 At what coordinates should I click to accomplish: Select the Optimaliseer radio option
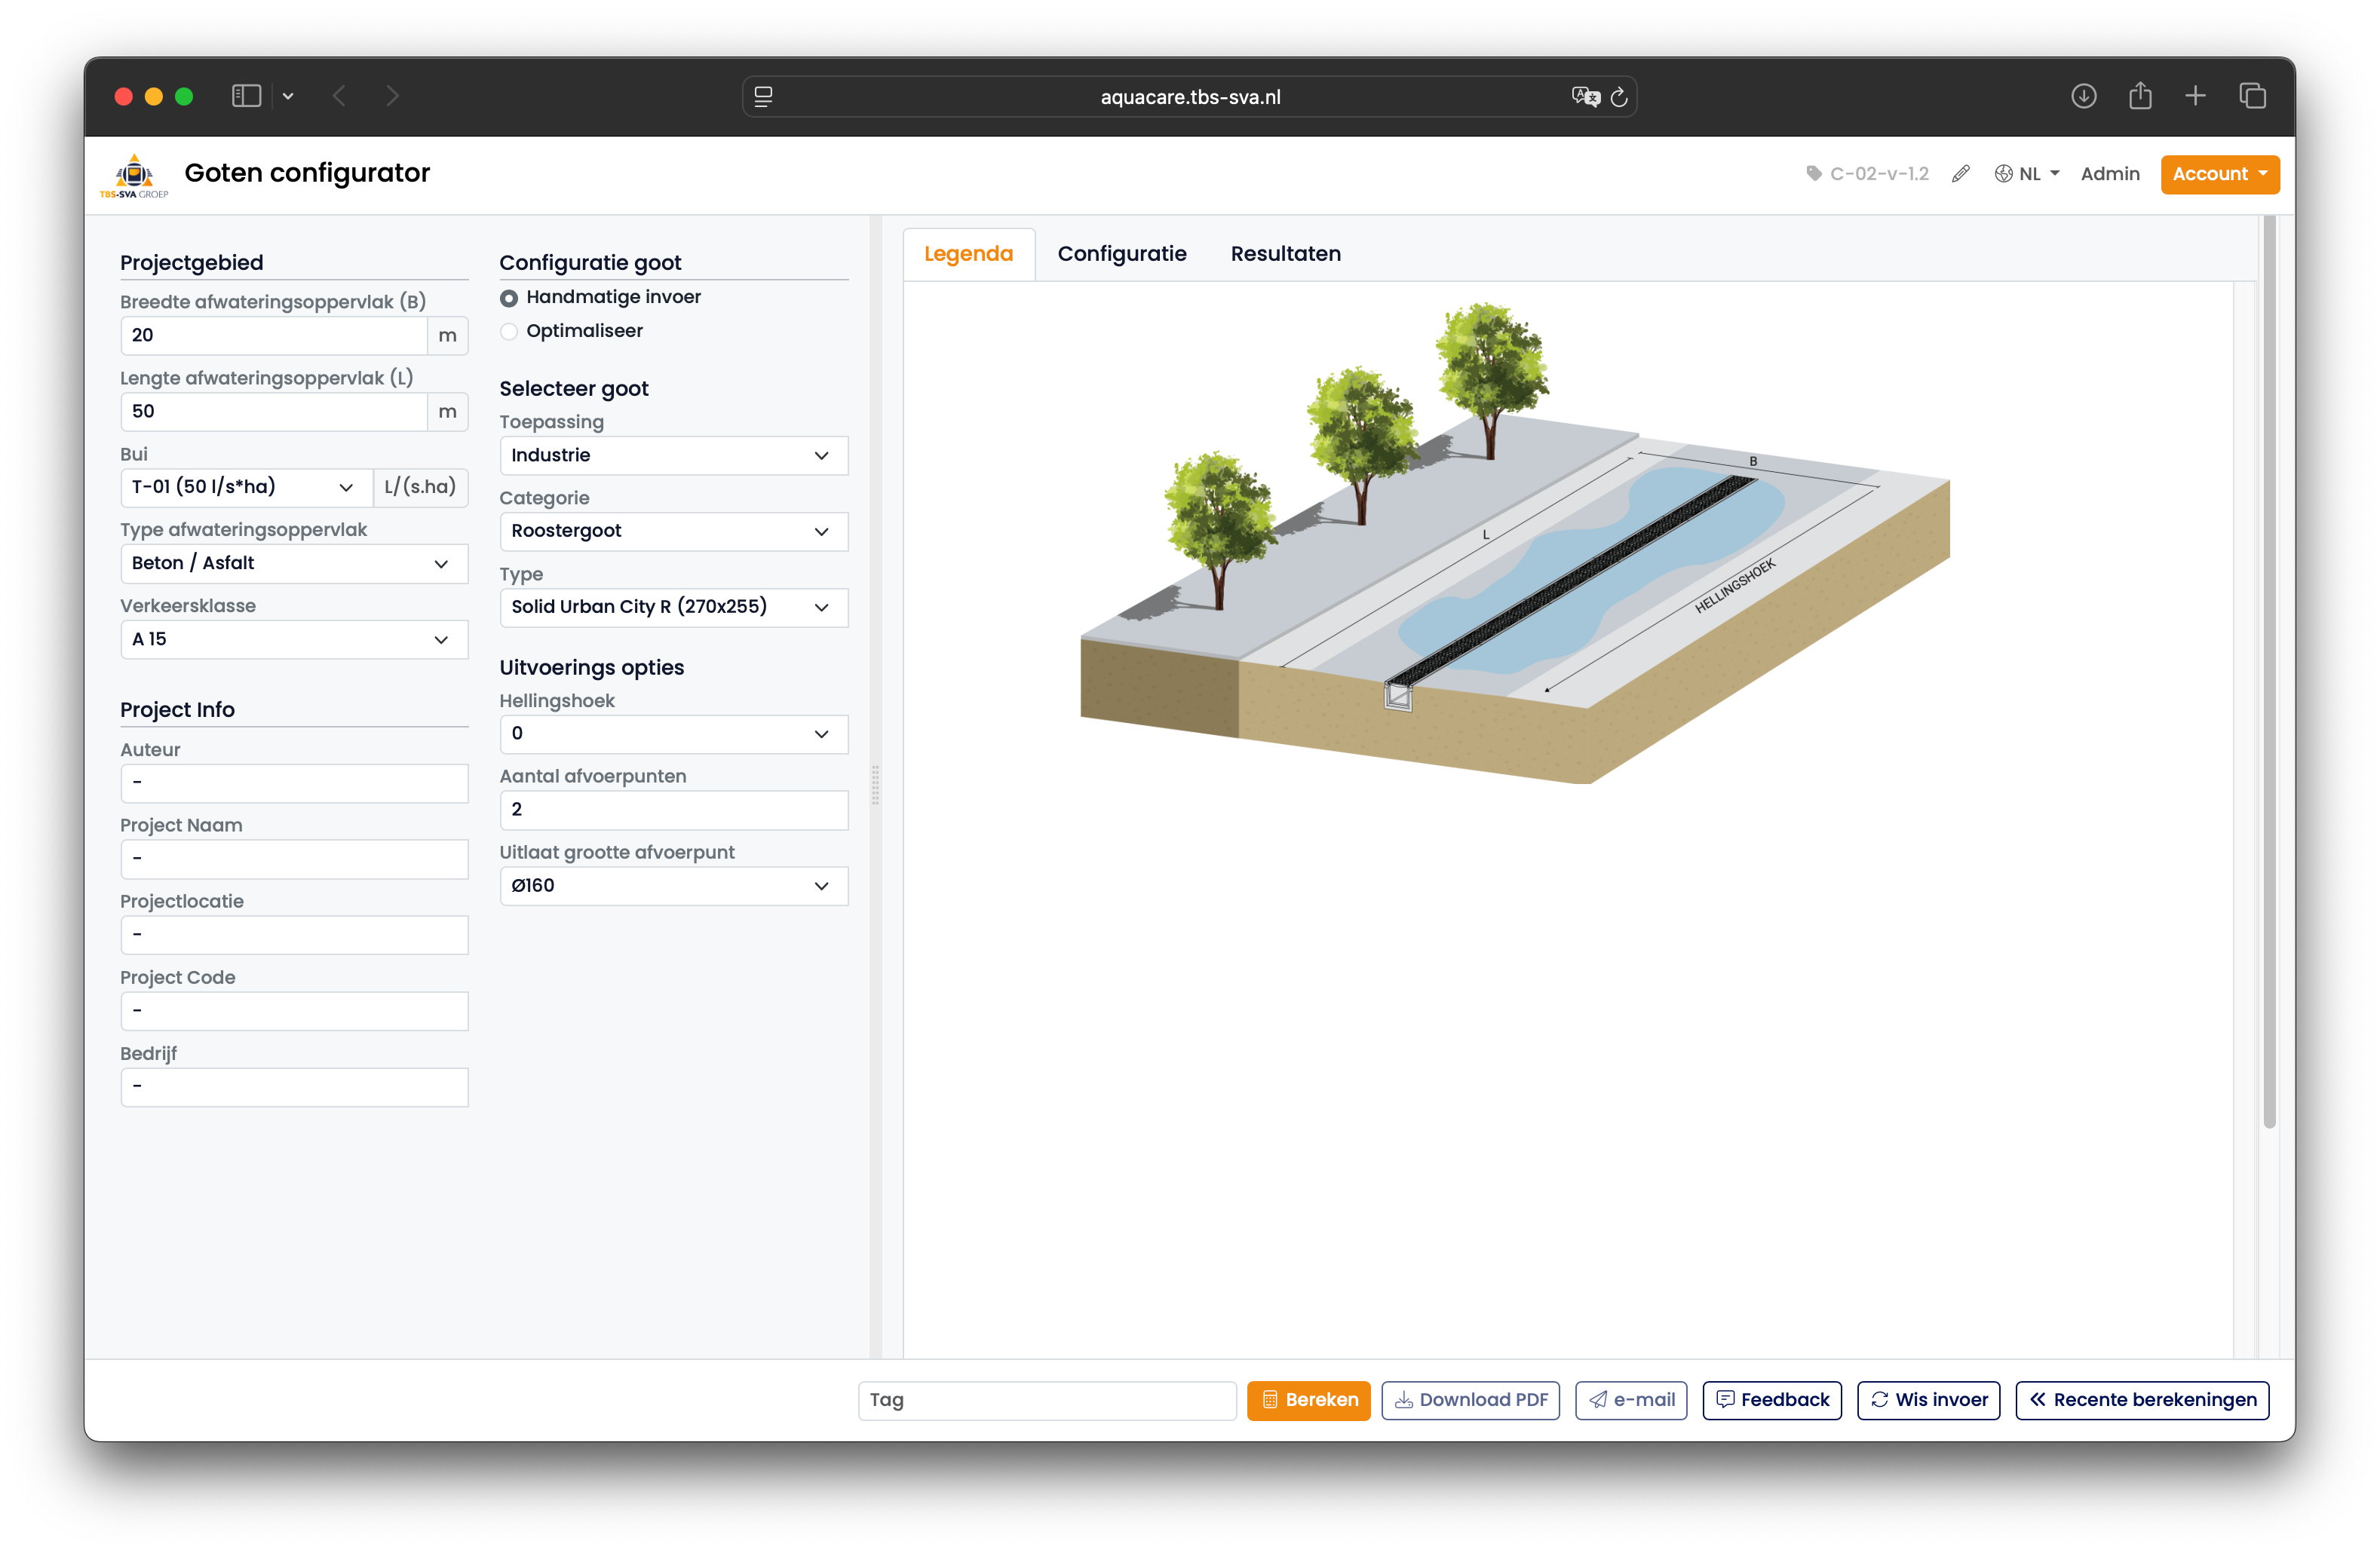[x=509, y=331]
